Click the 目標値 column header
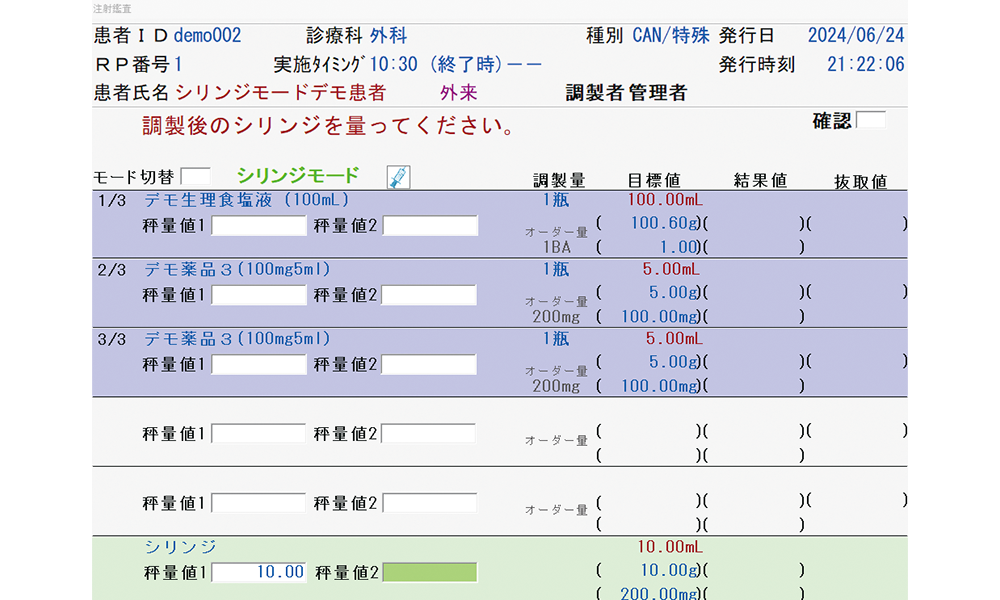 (x=654, y=180)
